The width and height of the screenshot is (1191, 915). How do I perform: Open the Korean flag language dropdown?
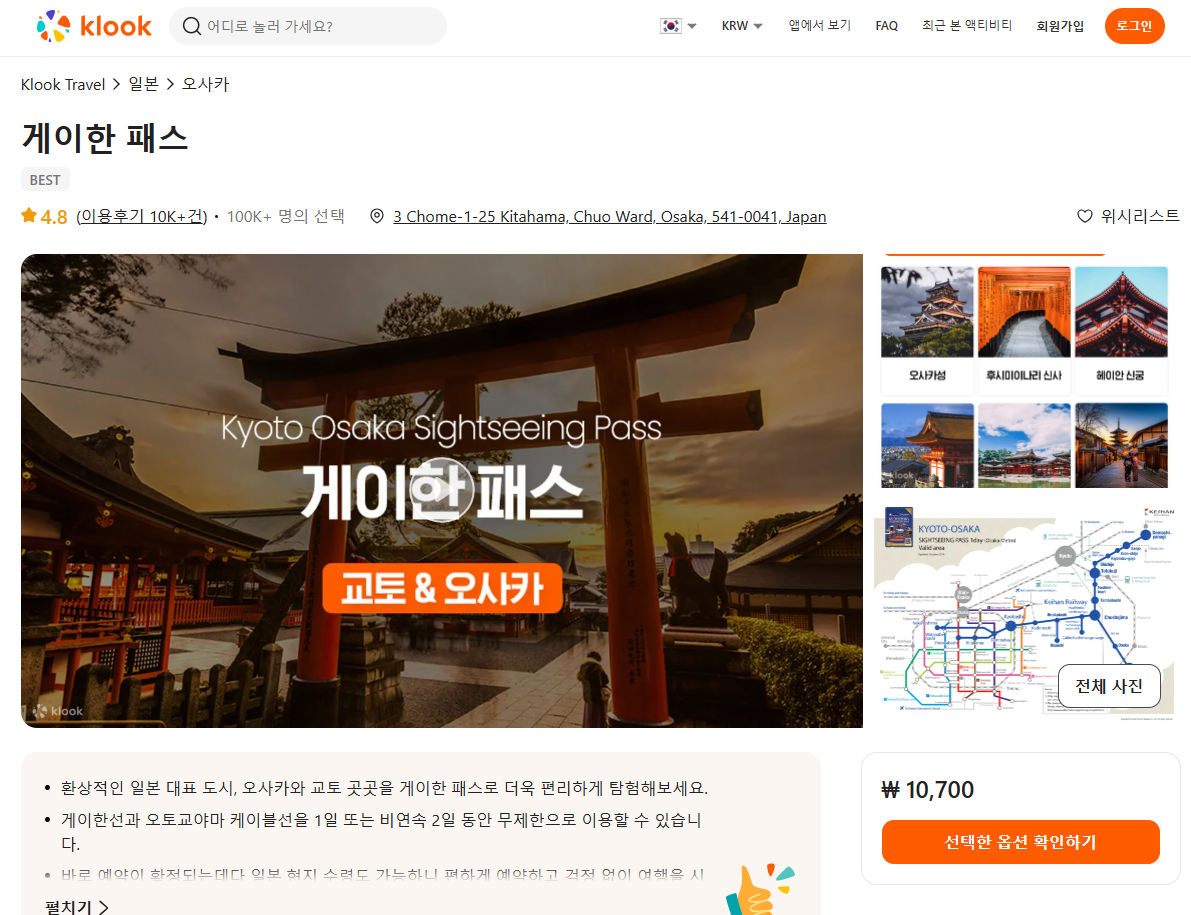click(678, 26)
